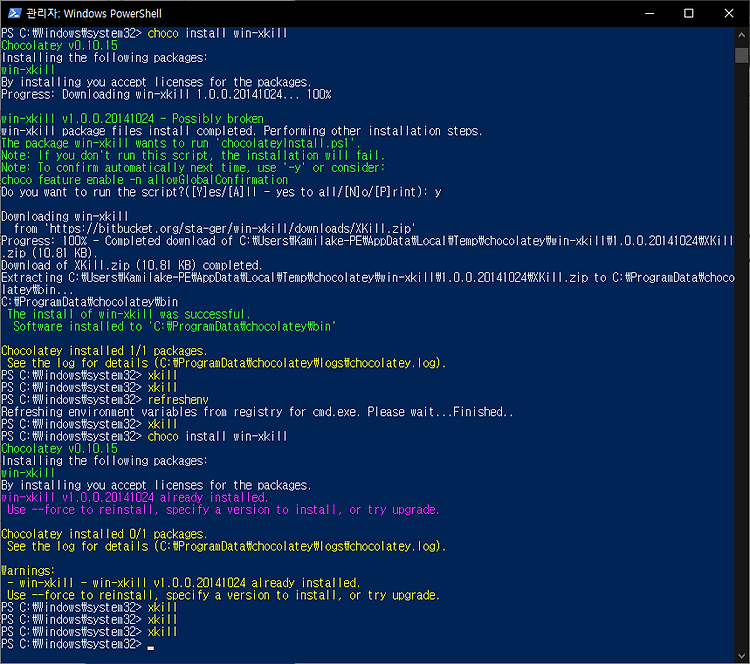The height and width of the screenshot is (664, 750).
Task: Click magenta 'Use --force to reinstall' line
Action: [223, 510]
